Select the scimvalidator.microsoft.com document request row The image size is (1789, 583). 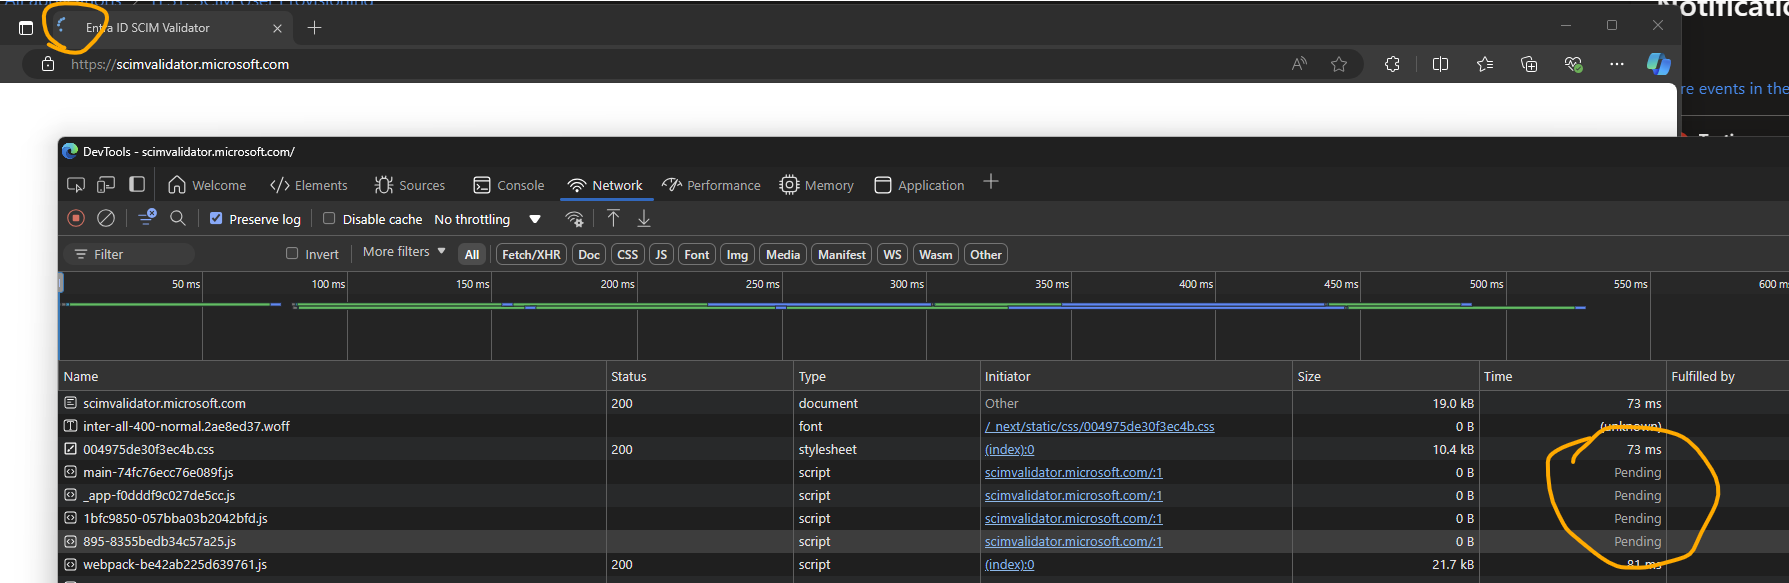tap(923, 404)
